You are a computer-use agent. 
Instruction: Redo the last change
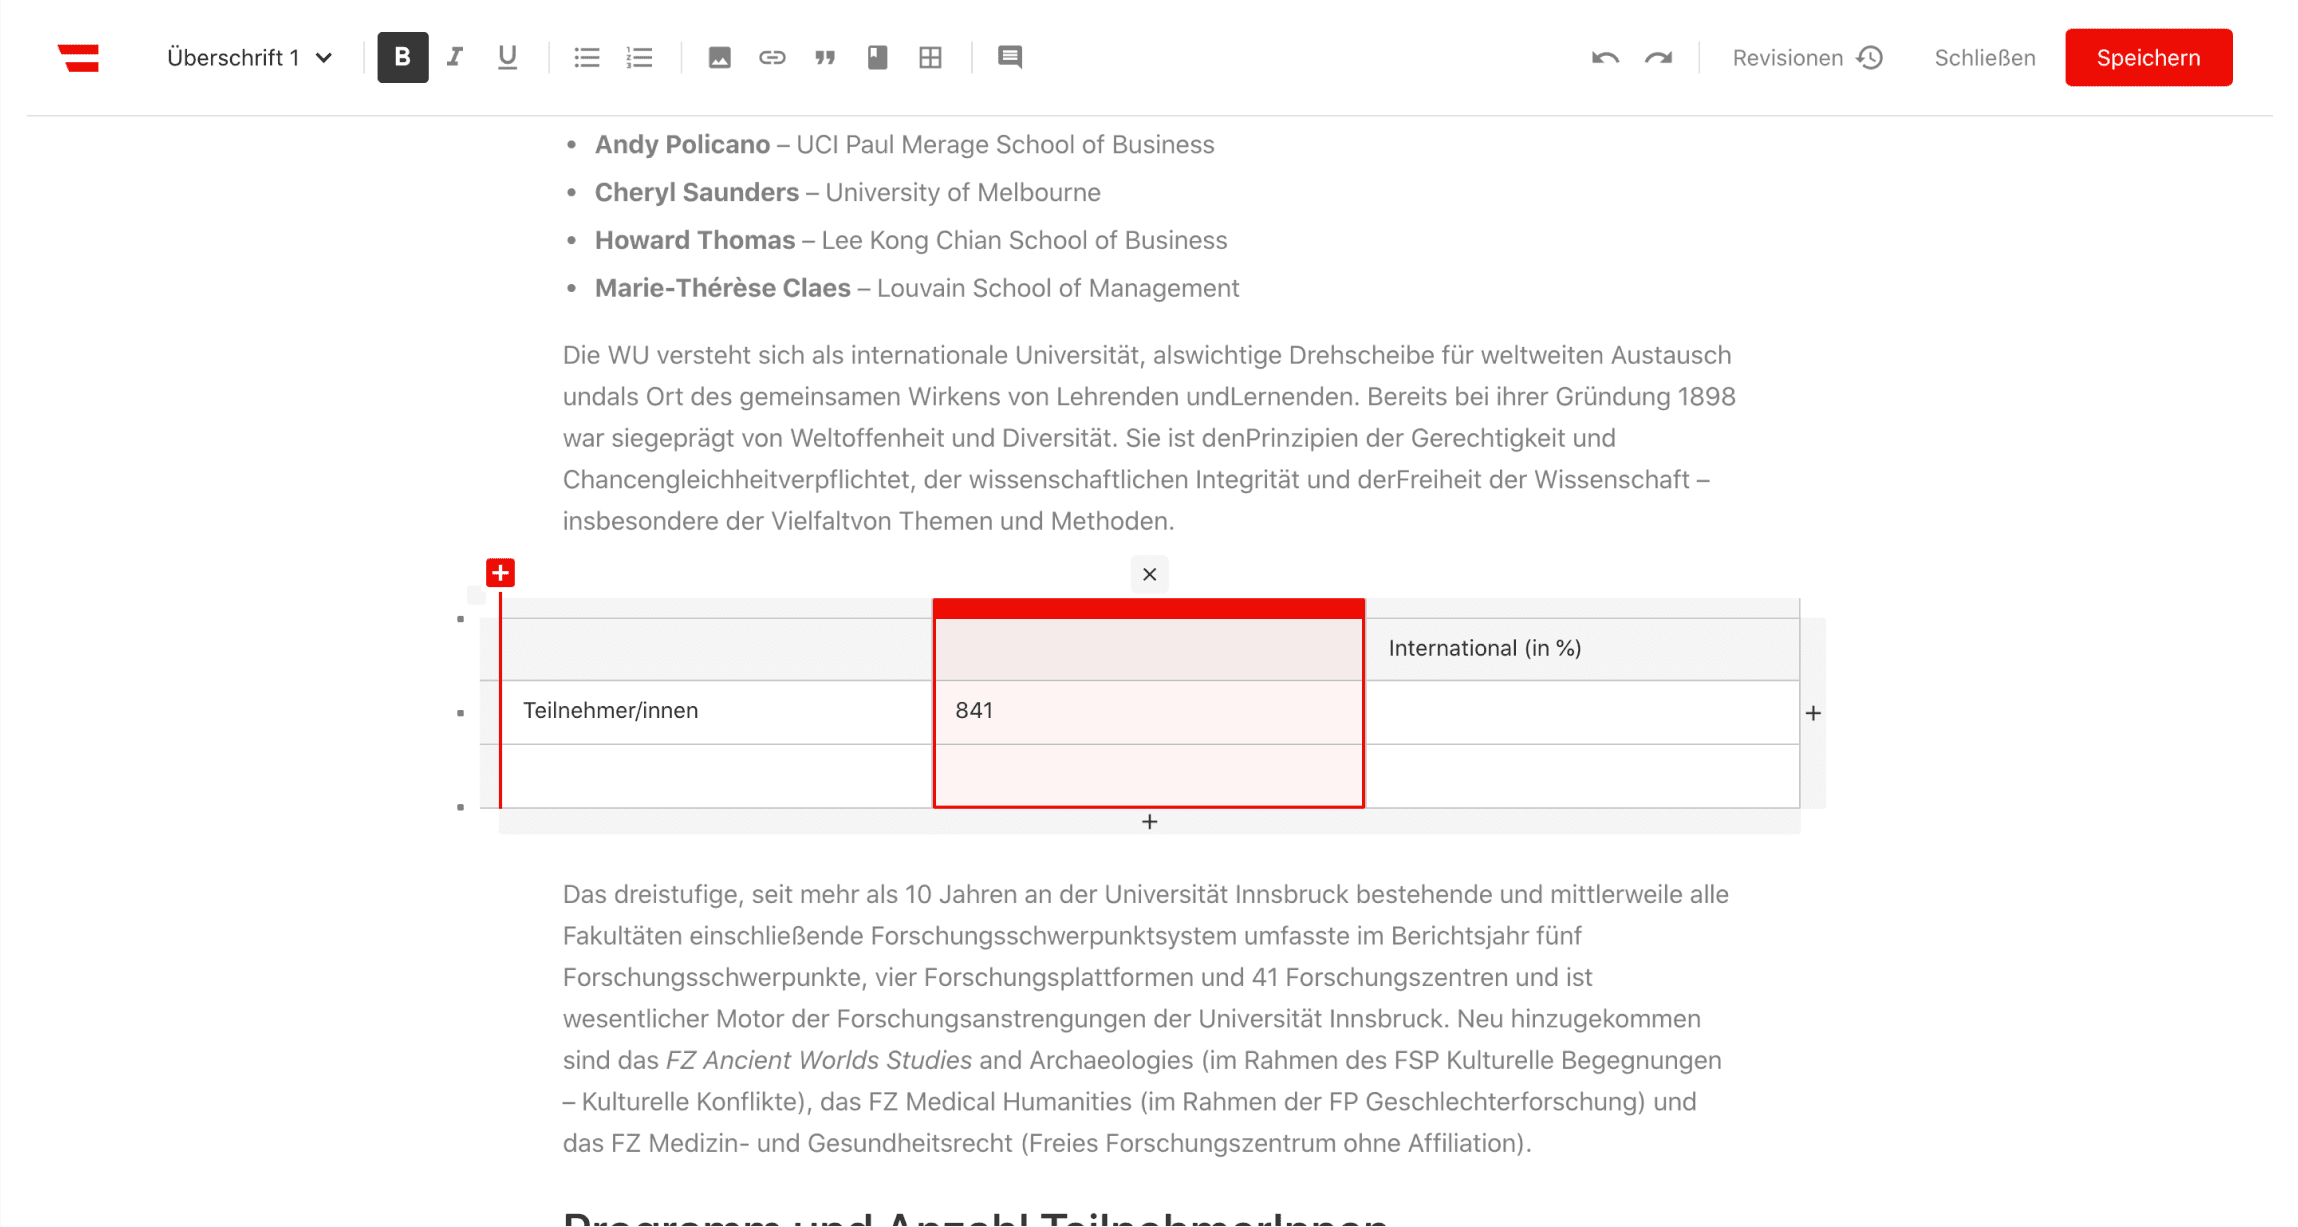click(1658, 57)
